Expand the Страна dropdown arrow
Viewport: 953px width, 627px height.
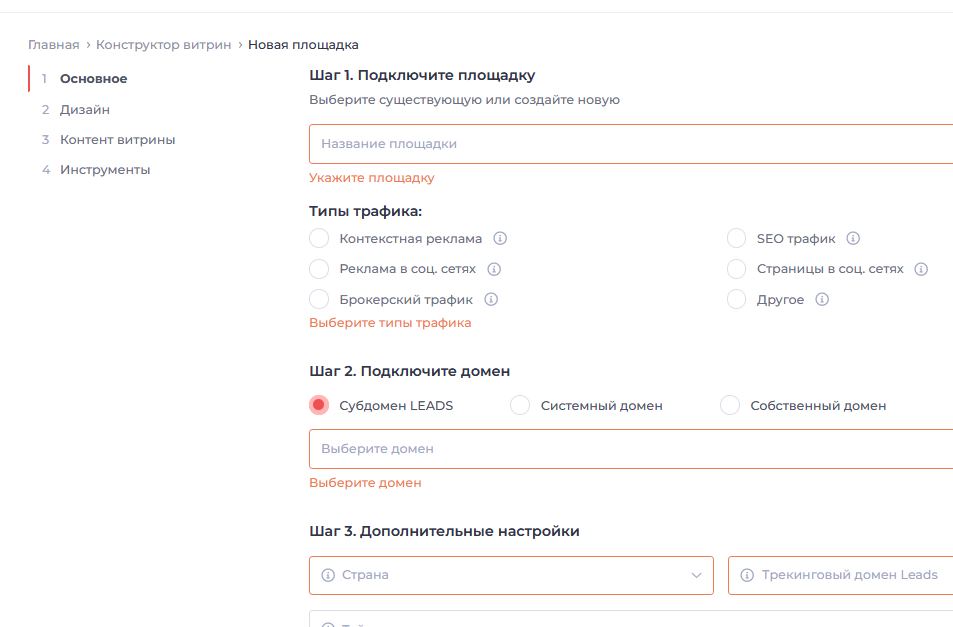pos(696,575)
